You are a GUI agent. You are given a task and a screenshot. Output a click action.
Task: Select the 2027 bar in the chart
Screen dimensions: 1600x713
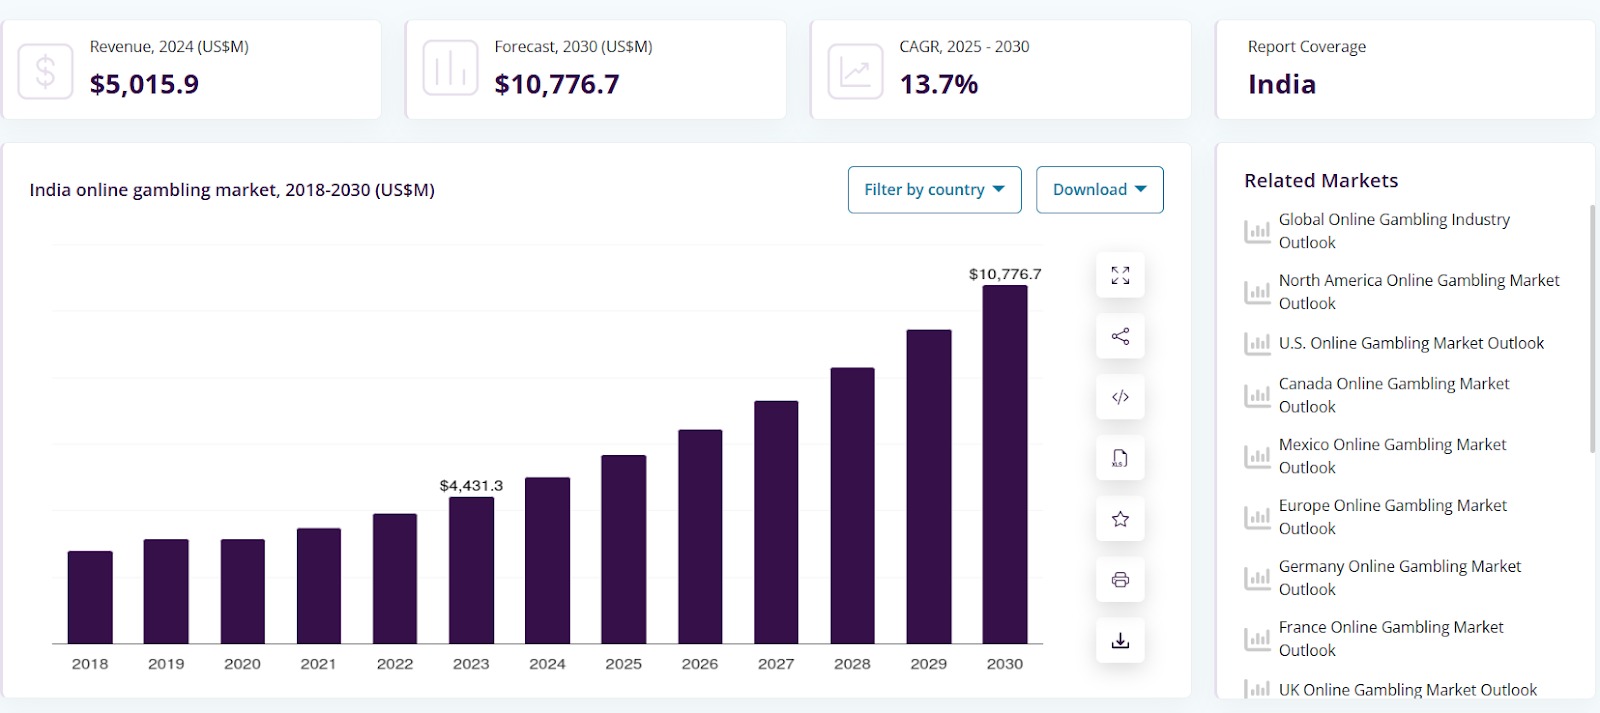click(776, 522)
